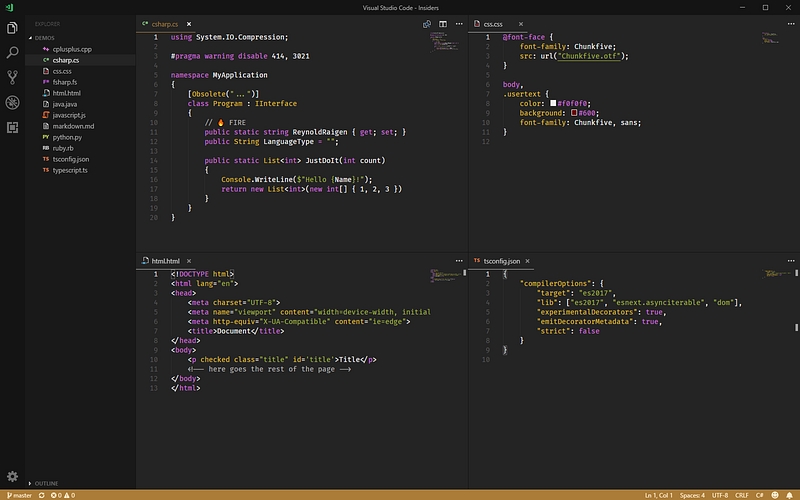Click the notifications bell in status bar
This screenshot has width=800, height=500.
point(789,495)
